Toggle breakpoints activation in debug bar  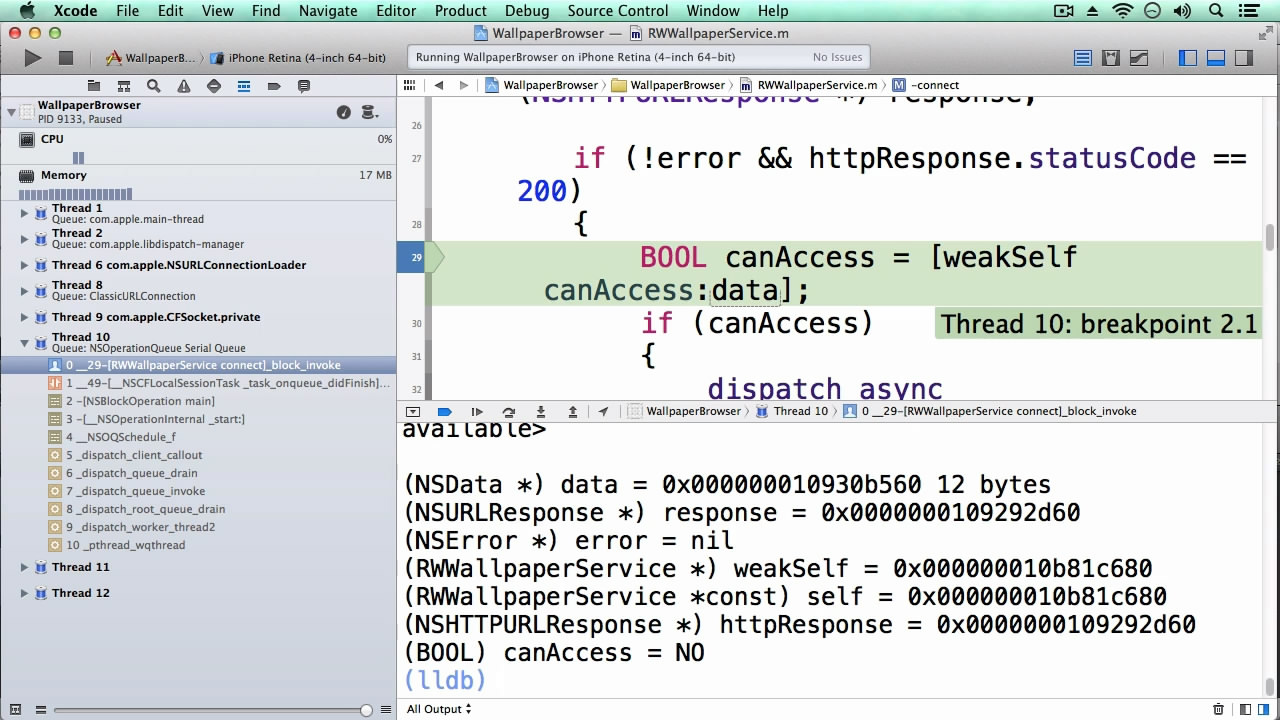click(x=445, y=411)
